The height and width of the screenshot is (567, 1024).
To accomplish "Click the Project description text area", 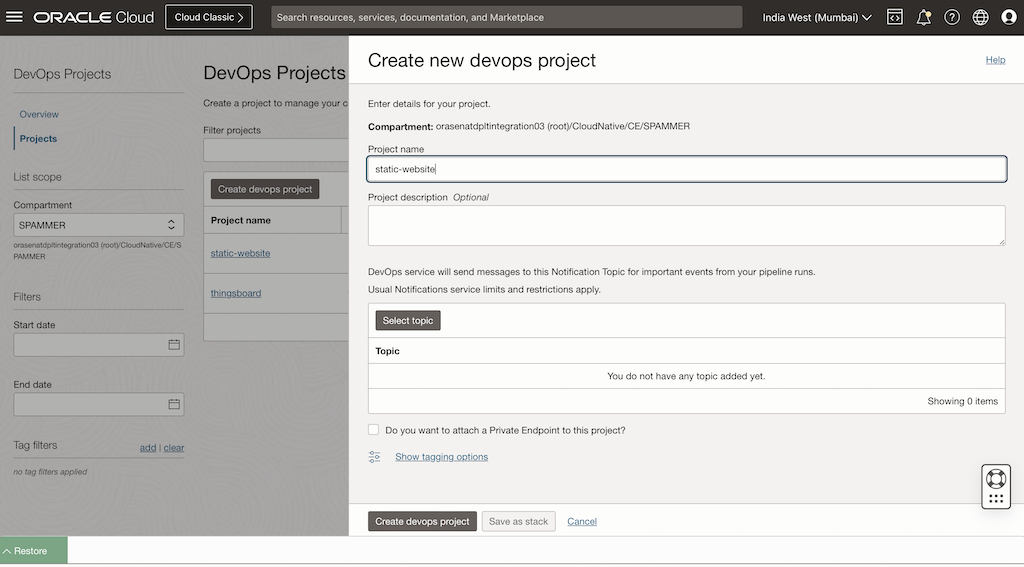I will coord(686,225).
